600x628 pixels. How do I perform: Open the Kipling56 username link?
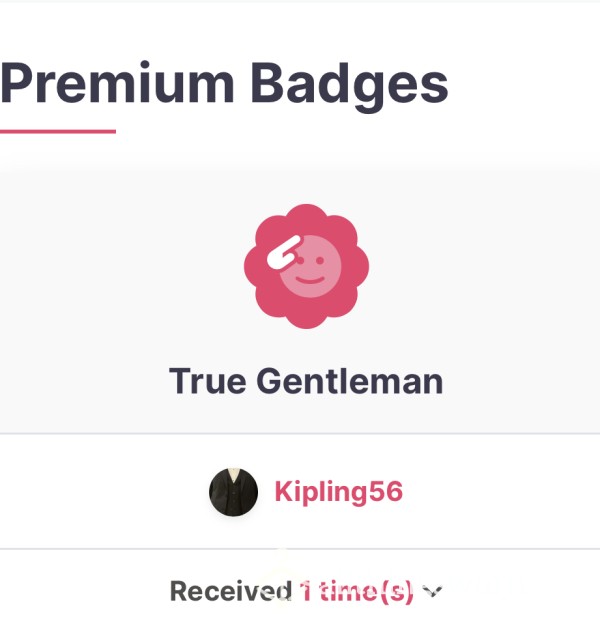point(338,492)
